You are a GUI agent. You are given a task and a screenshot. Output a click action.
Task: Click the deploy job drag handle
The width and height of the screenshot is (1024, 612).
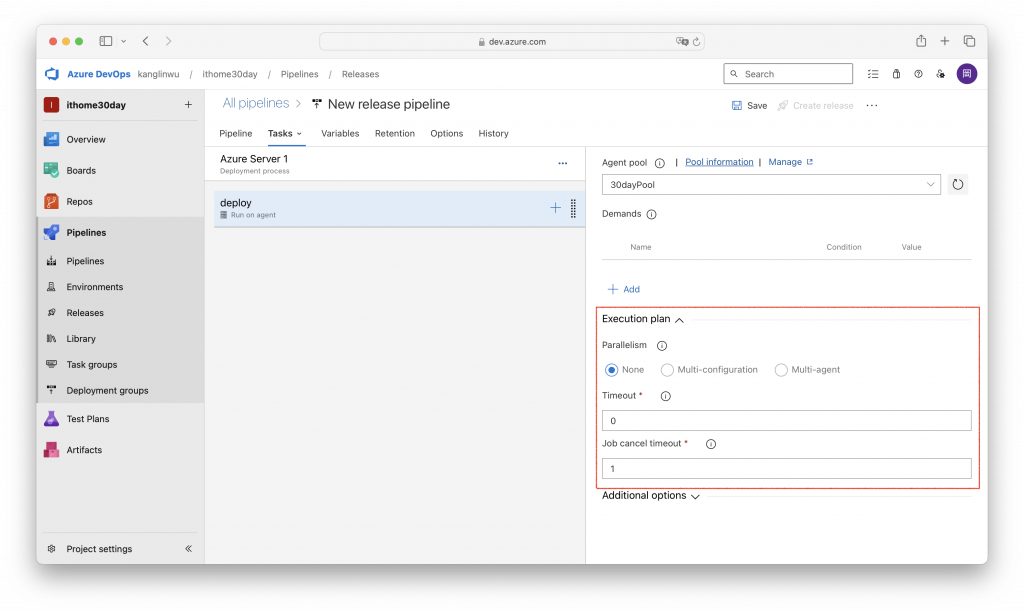573,208
